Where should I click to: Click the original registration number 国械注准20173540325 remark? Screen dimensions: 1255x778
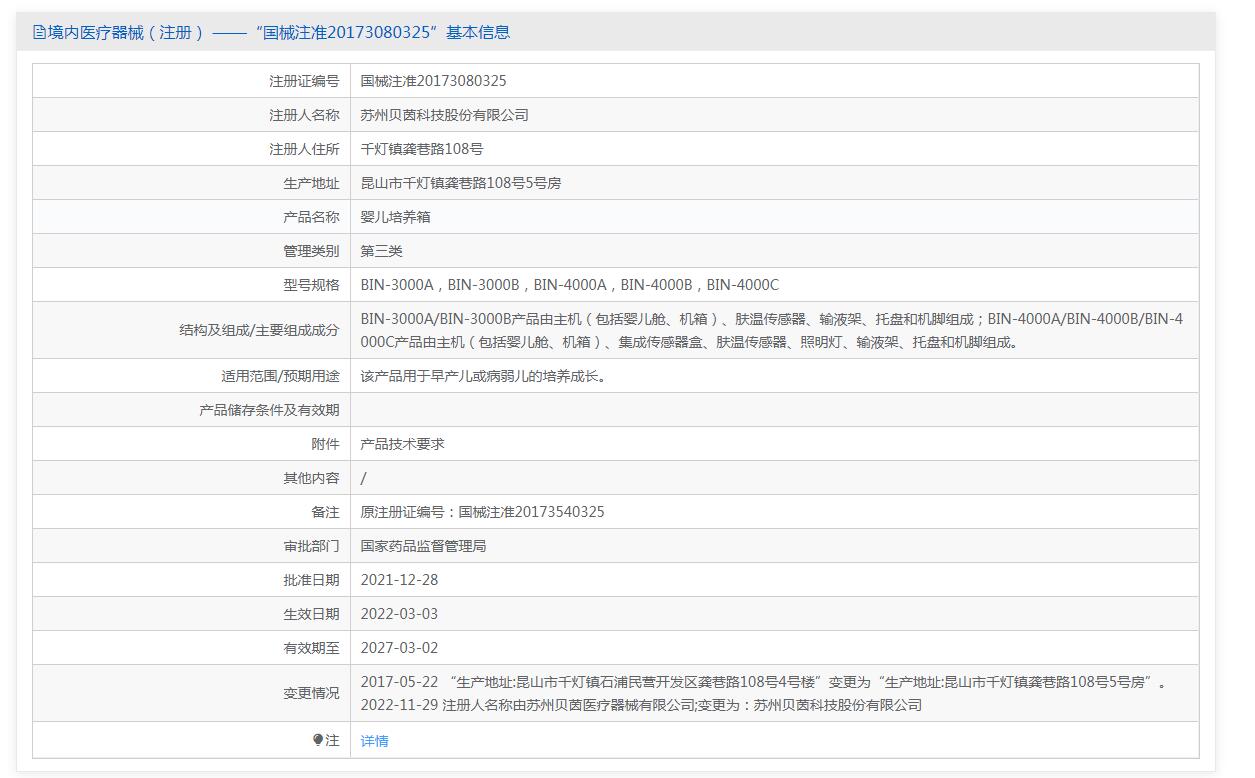[482, 512]
